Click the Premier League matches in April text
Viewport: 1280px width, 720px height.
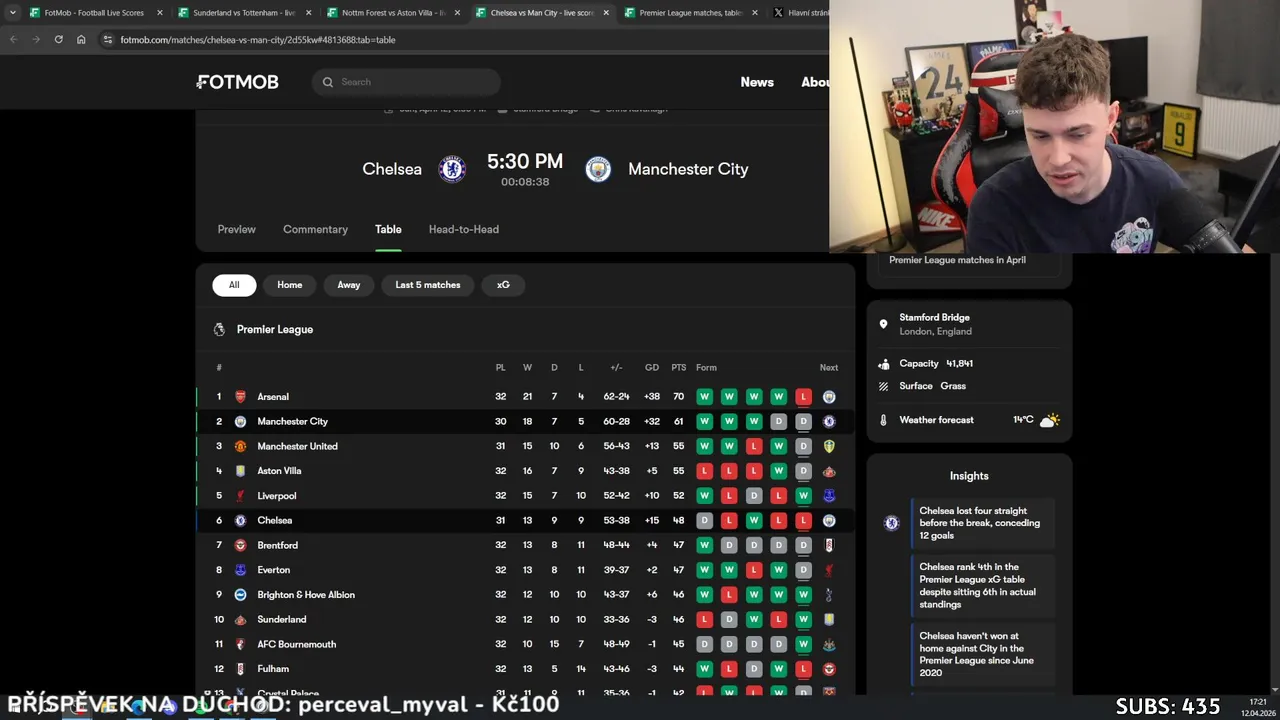coord(957,260)
